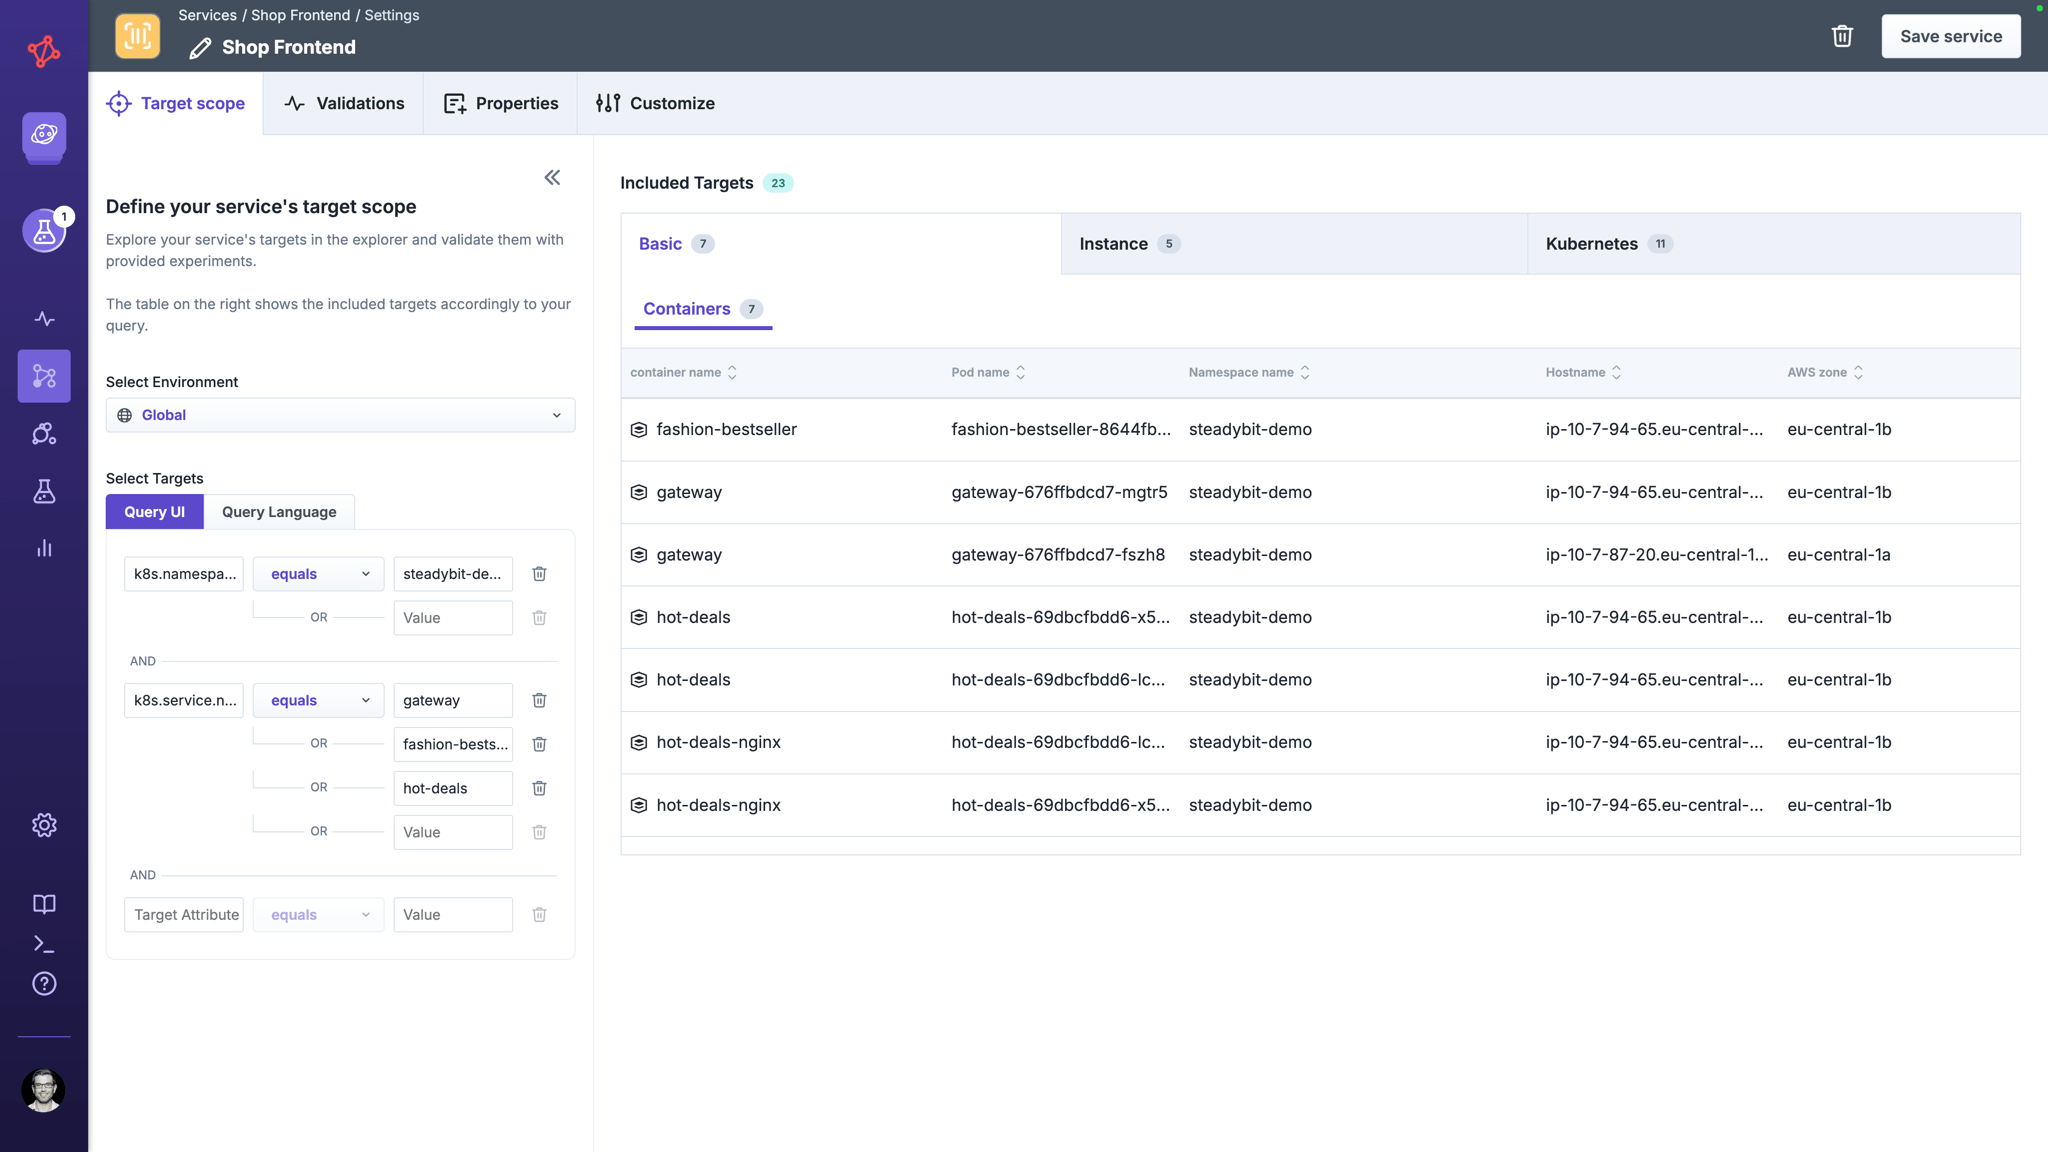Viewport: 2048px width, 1152px height.
Task: Remove the hot-deals value with its trash icon
Action: 539,788
